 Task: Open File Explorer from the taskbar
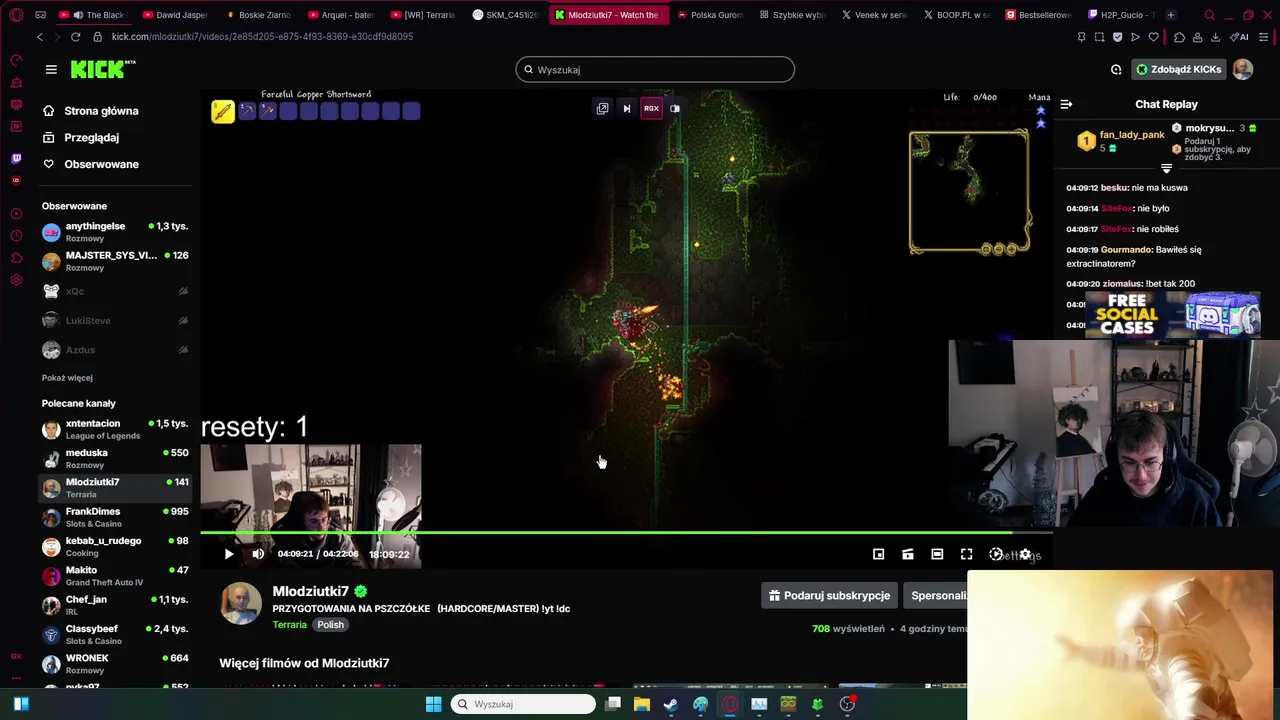point(642,704)
